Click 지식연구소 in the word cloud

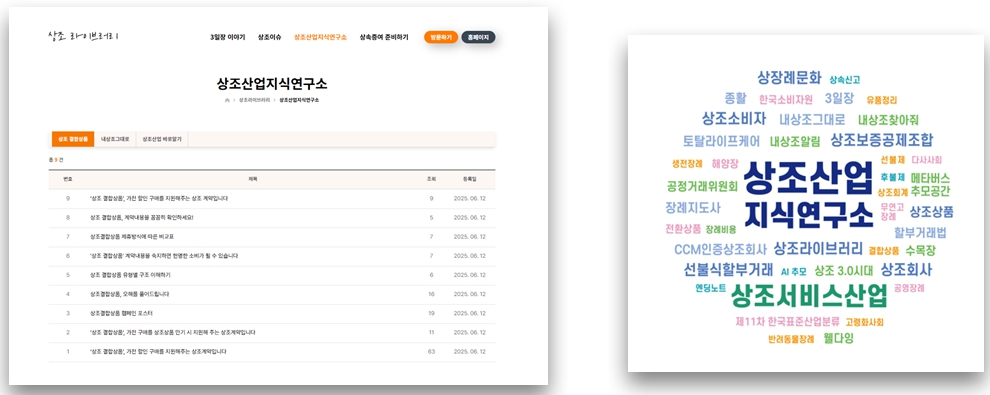(809, 215)
